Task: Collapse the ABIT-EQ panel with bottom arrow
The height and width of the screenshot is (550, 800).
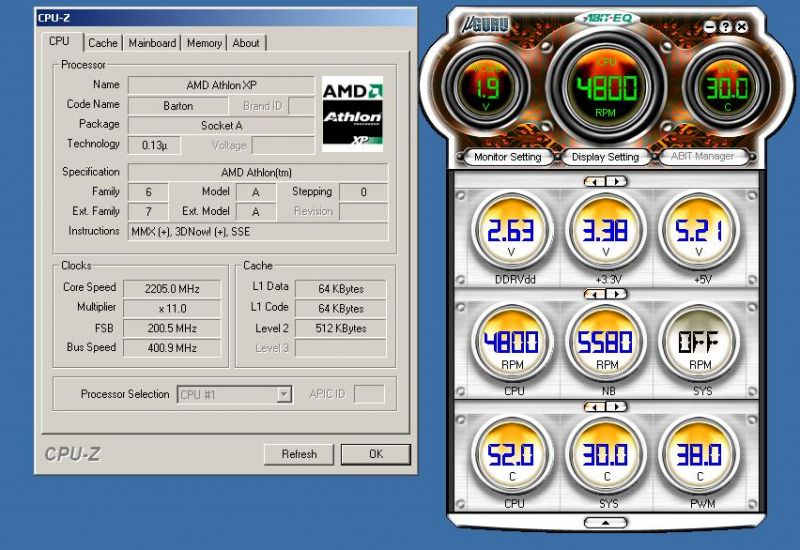Action: [x=605, y=523]
